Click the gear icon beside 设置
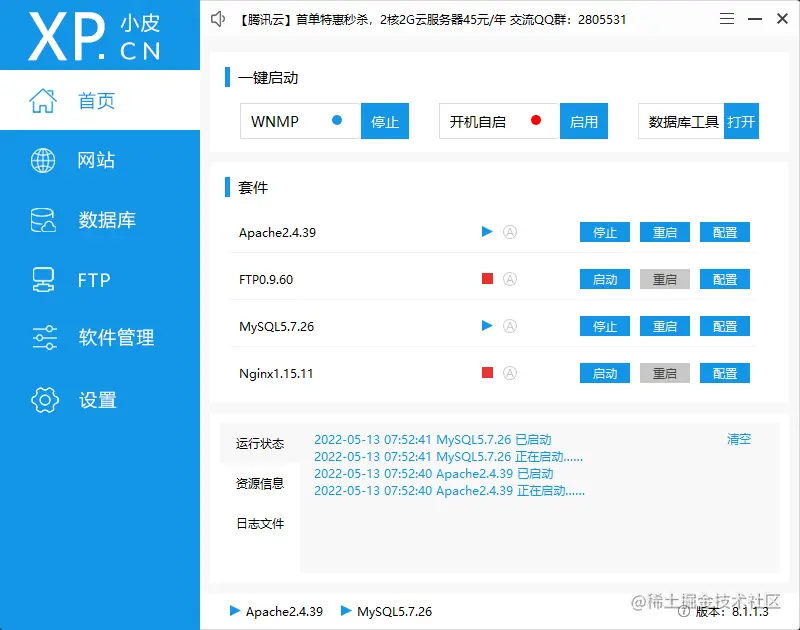 click(44, 399)
